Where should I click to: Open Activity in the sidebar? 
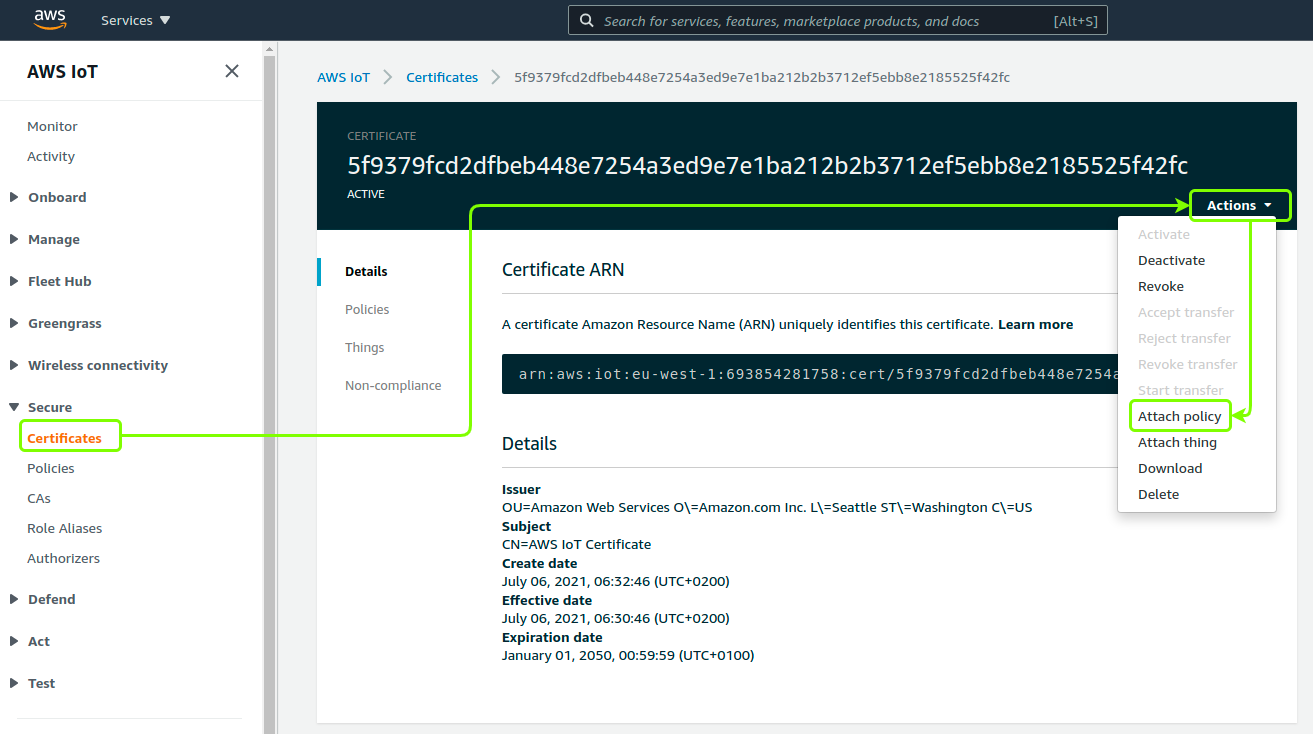tap(51, 156)
